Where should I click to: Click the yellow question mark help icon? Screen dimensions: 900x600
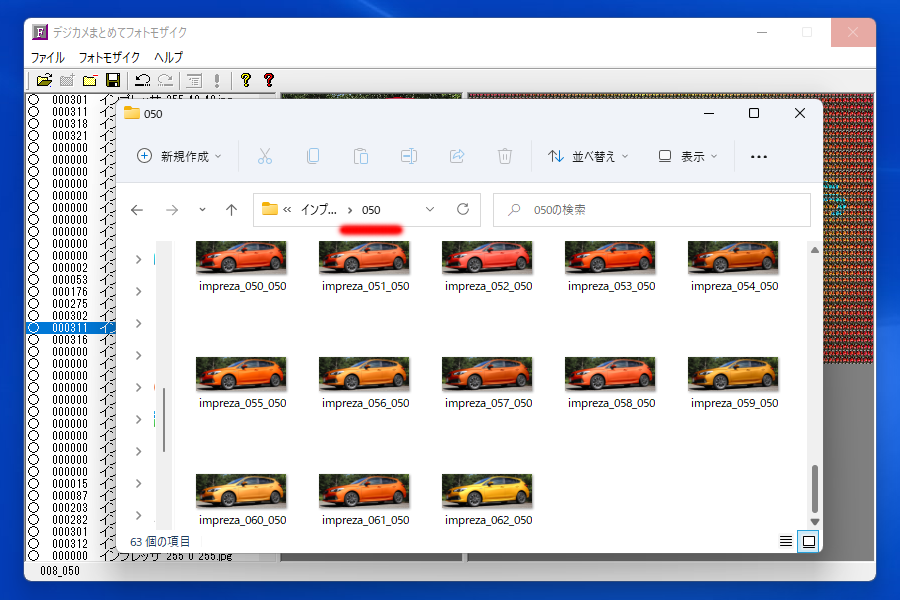coord(246,80)
